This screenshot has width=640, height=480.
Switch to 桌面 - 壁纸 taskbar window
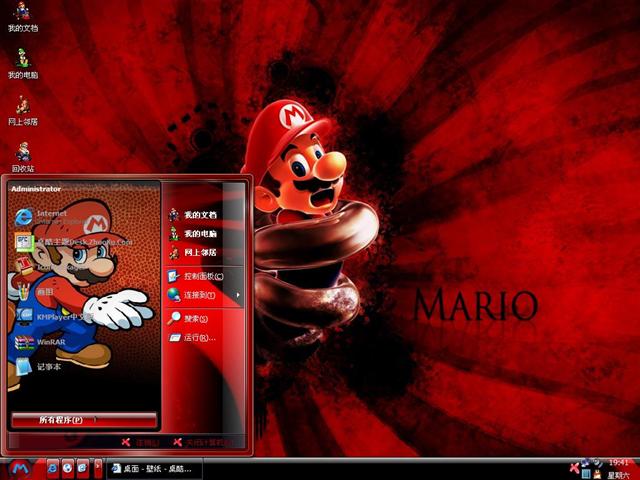pos(154,469)
